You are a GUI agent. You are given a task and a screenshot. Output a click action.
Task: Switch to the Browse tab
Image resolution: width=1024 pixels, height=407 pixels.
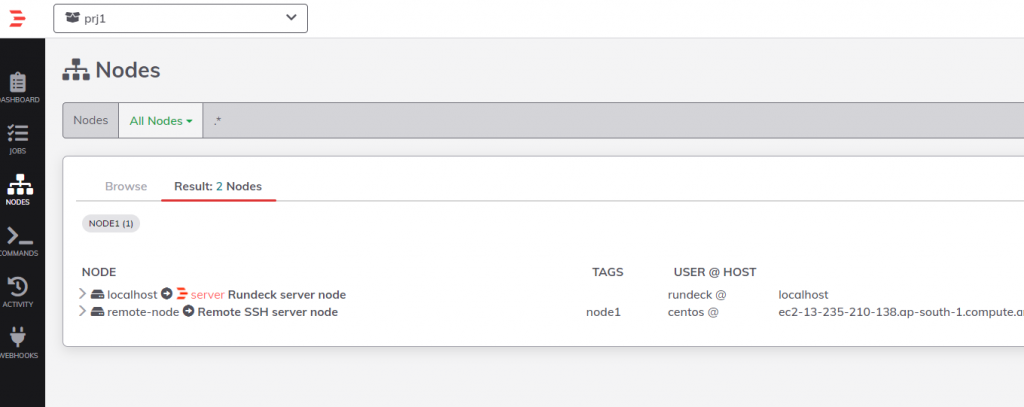tap(126, 186)
